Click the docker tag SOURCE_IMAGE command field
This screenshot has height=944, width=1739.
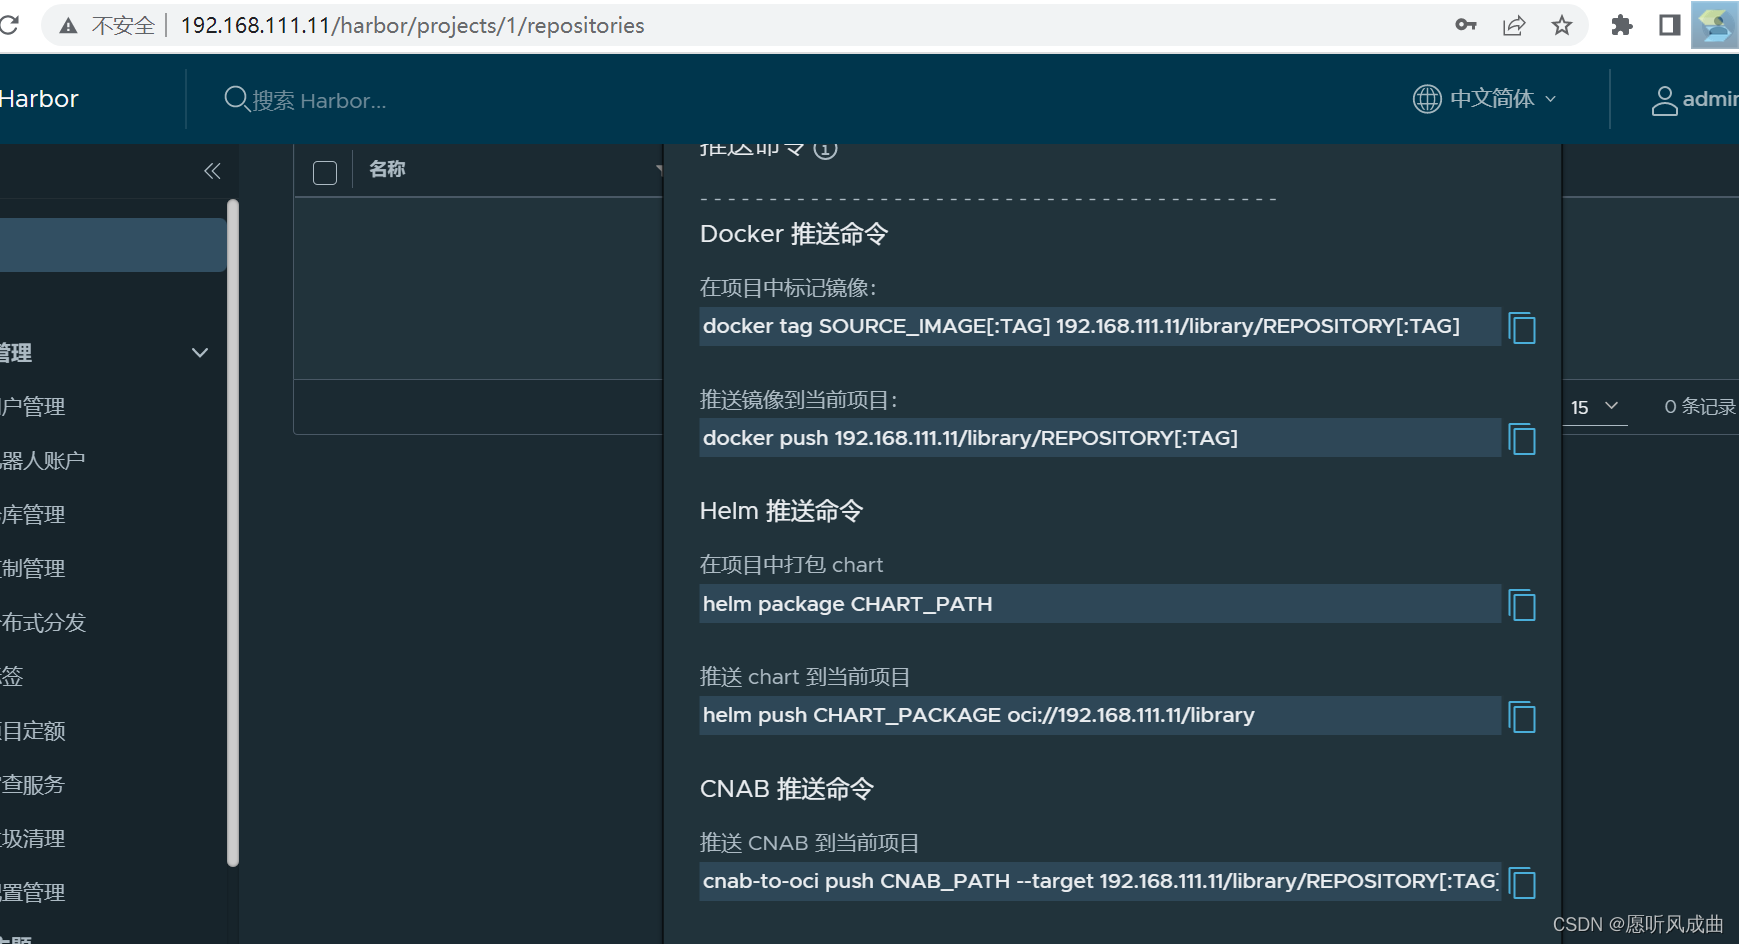pos(1100,327)
